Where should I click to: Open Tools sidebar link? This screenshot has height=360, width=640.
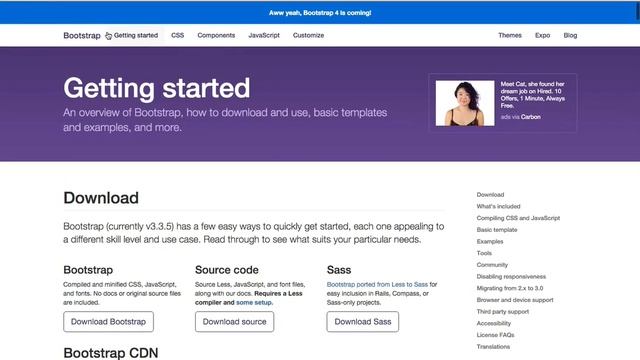(484, 253)
